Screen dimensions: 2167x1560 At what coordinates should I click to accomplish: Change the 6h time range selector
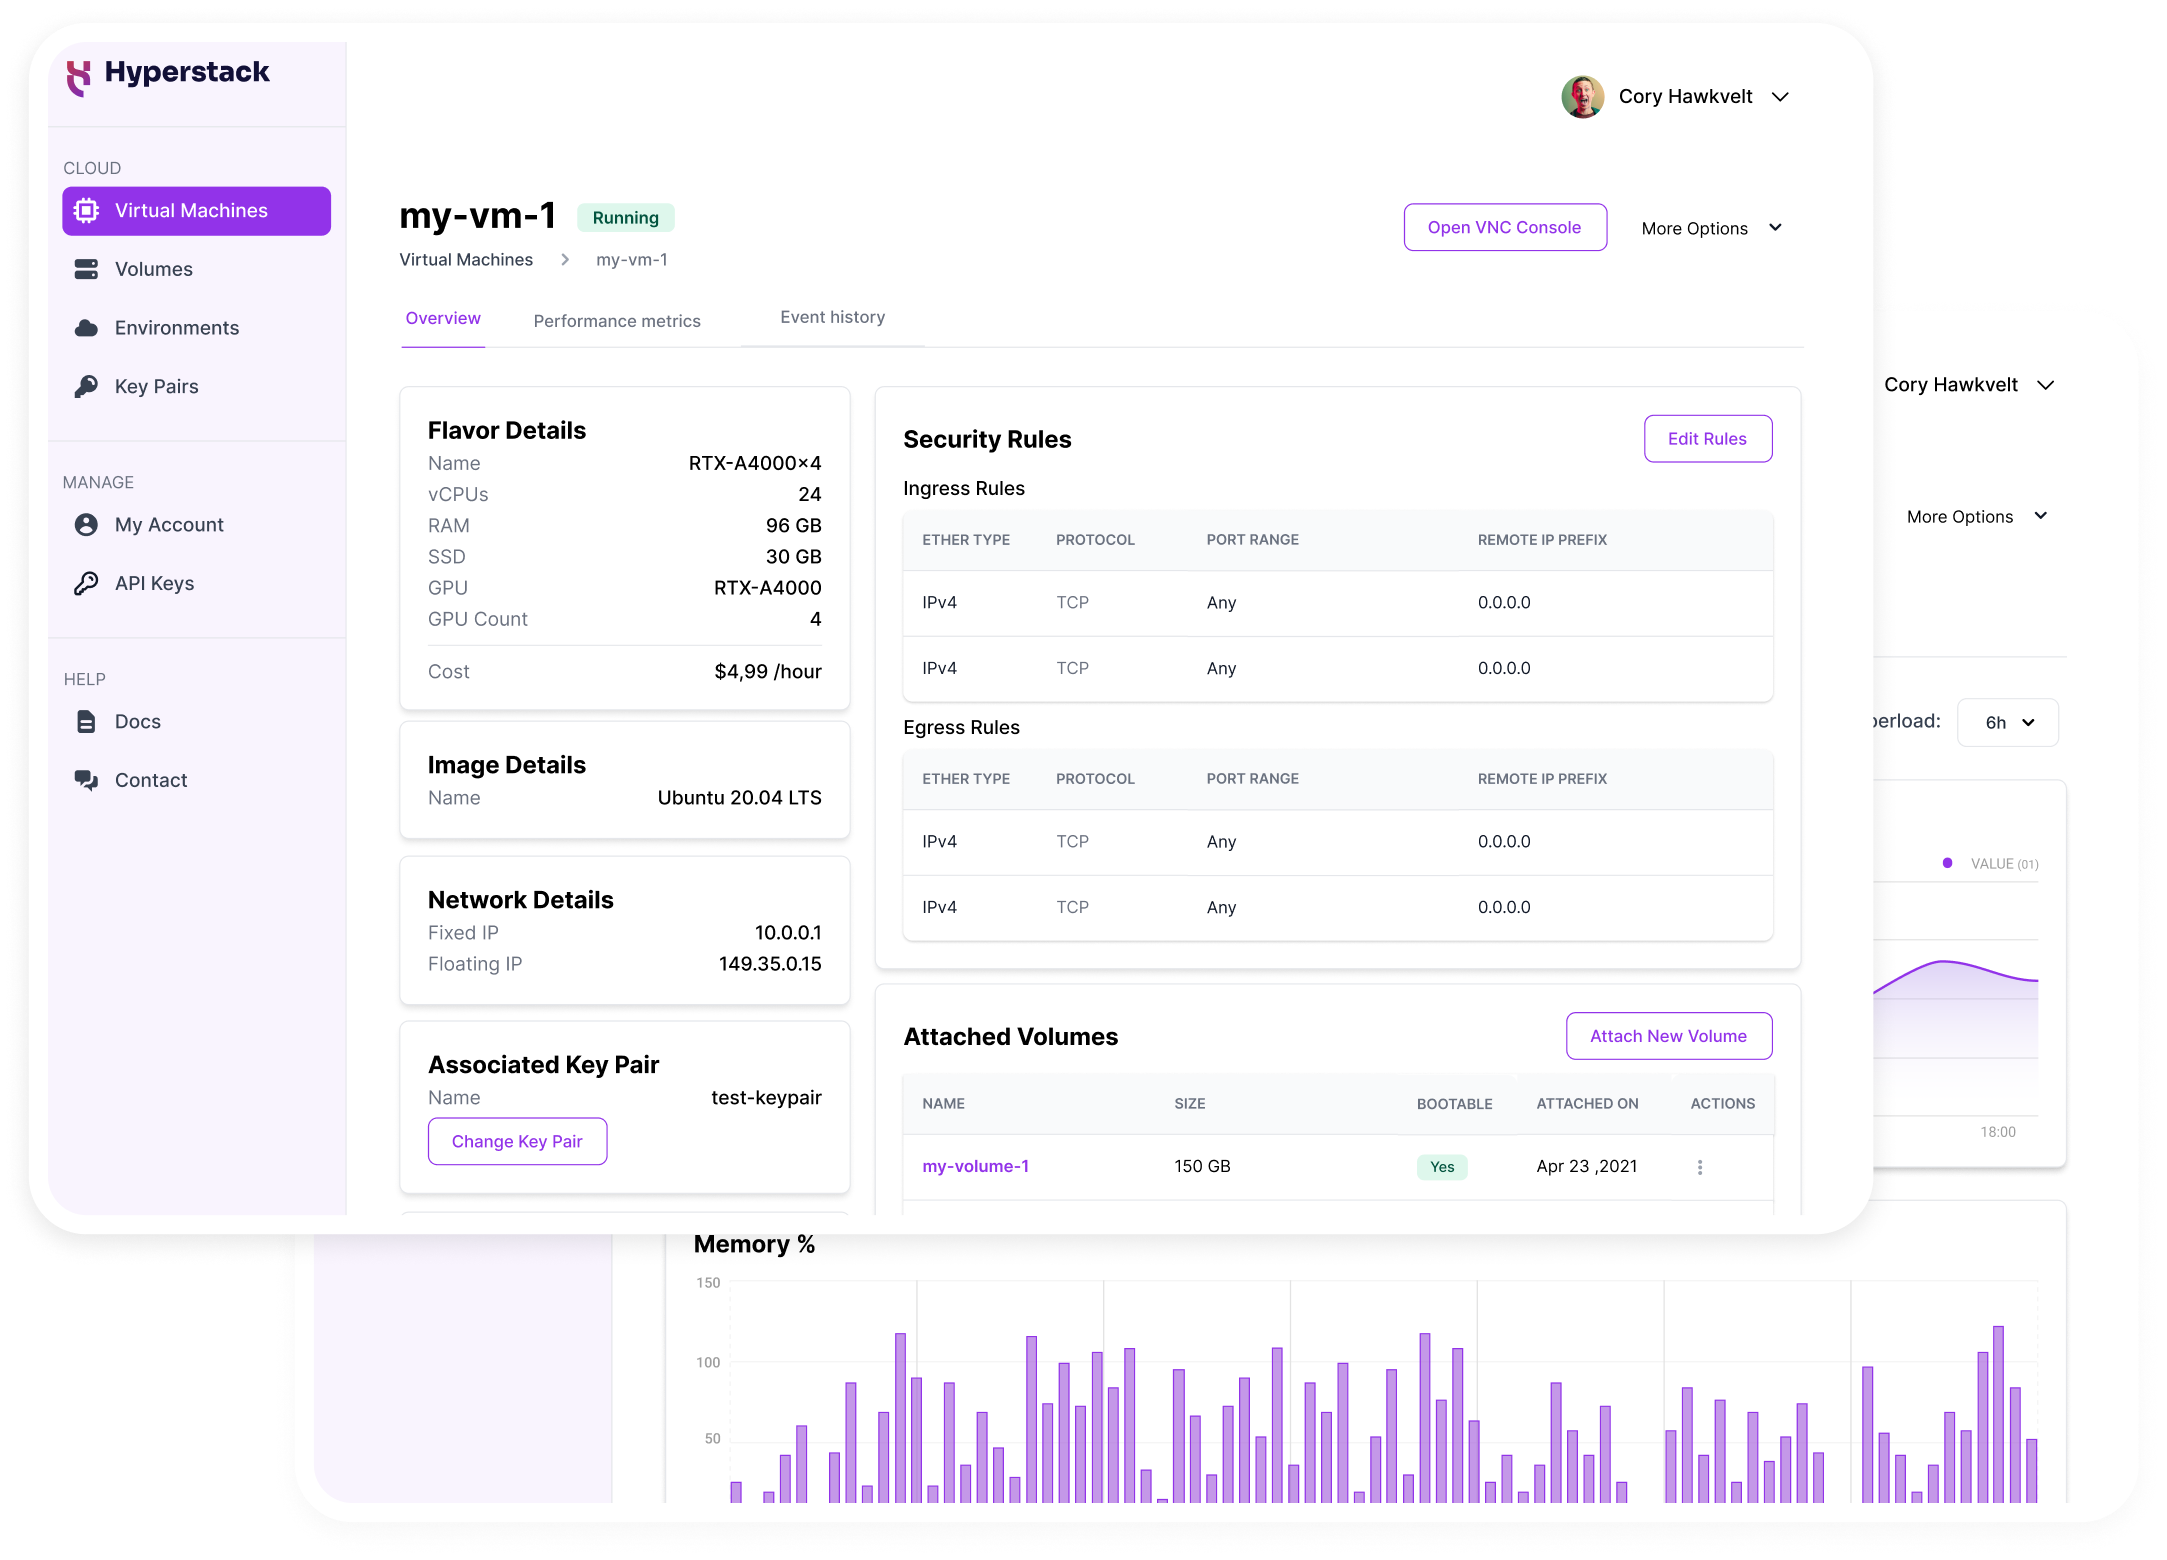[x=2007, y=722]
